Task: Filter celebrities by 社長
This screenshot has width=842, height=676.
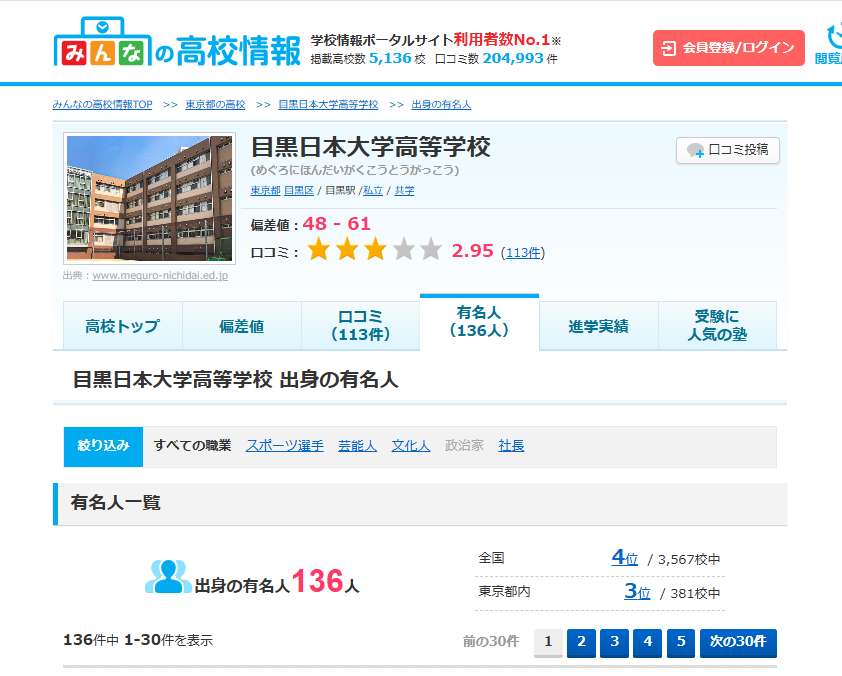Action: point(511,446)
